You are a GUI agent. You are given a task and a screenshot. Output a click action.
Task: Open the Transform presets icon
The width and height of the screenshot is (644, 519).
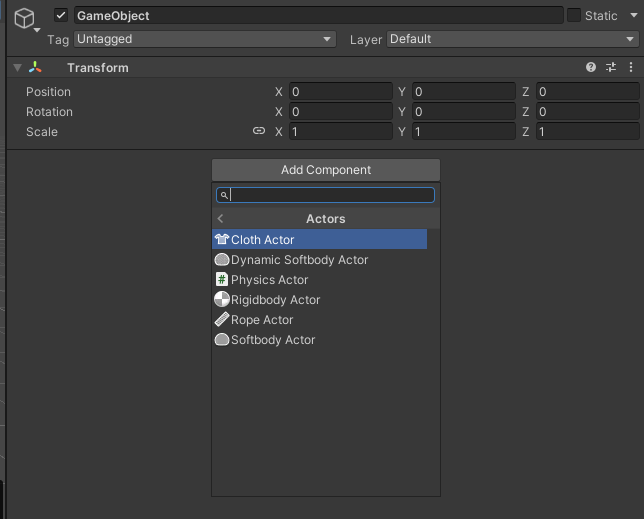click(611, 68)
